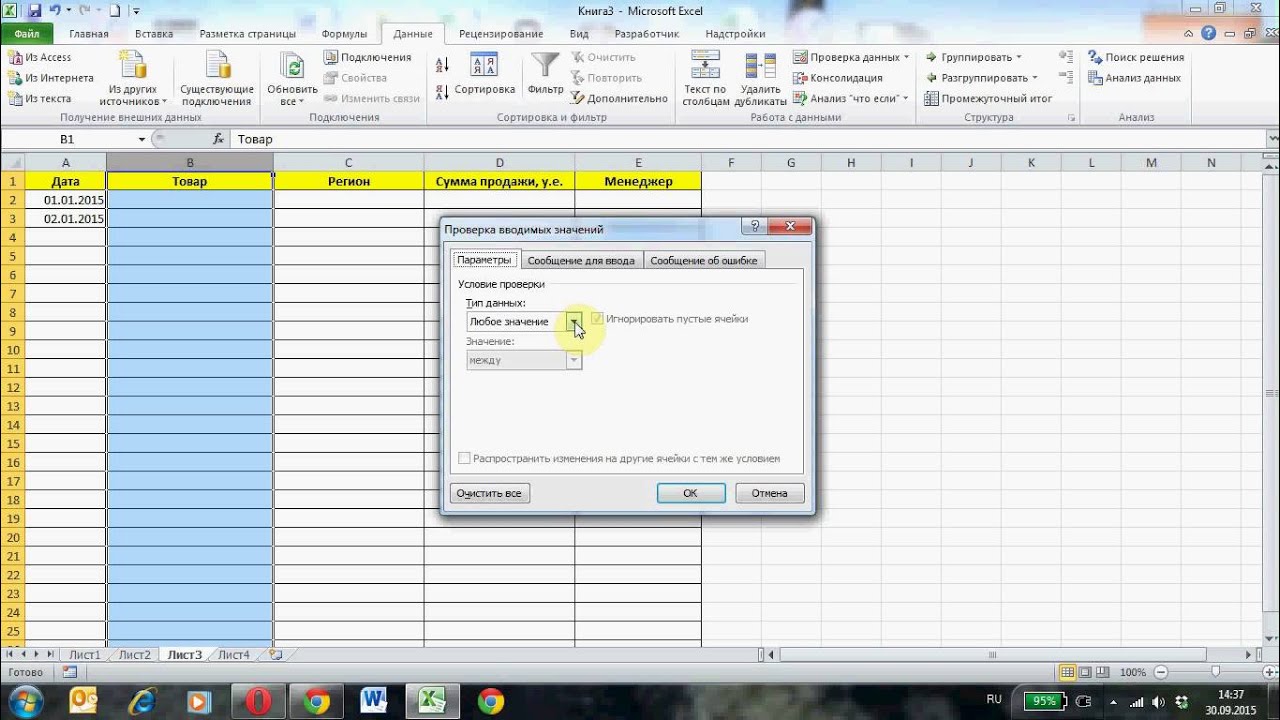Image resolution: width=1280 pixels, height=720 pixels.
Task: Open the Рецензирование ribbon tab
Action: point(501,33)
